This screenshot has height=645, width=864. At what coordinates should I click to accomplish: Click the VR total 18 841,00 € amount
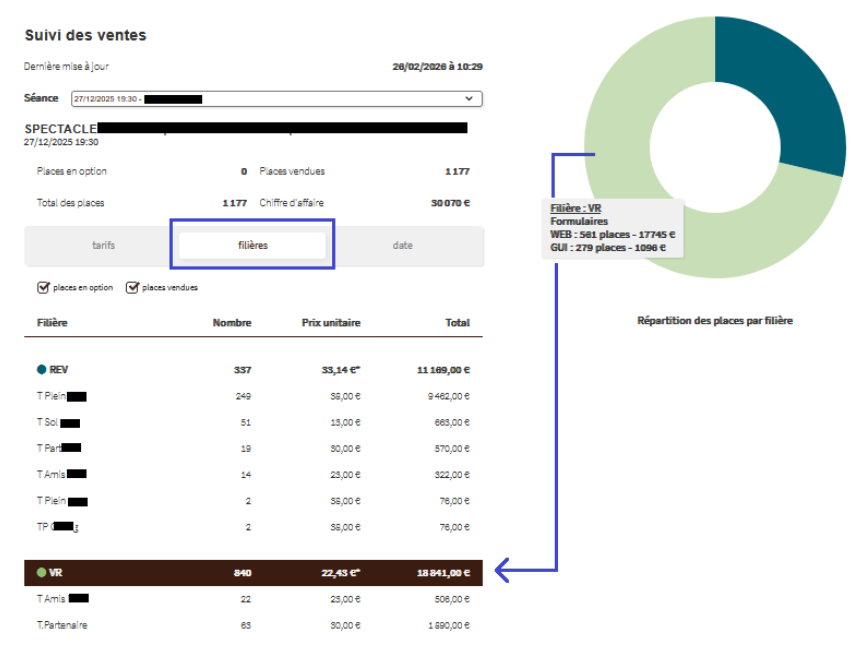443,573
